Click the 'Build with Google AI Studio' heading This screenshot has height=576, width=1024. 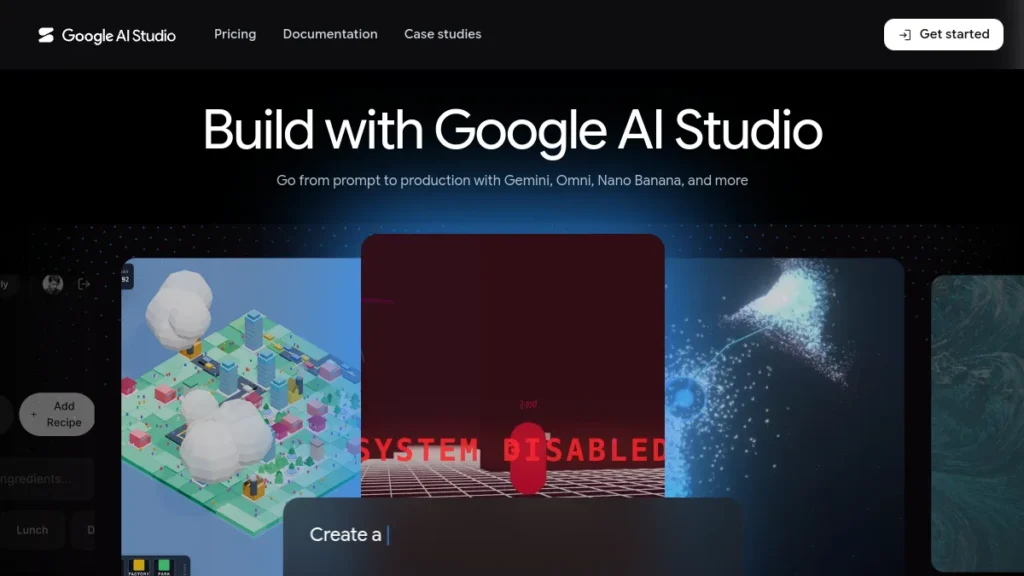[512, 131]
